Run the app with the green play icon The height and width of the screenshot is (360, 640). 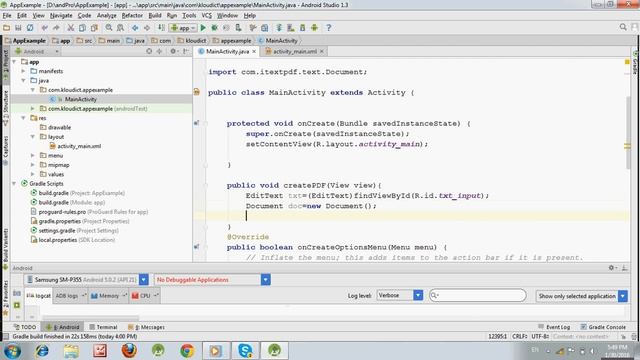pyautogui.click(x=203, y=28)
